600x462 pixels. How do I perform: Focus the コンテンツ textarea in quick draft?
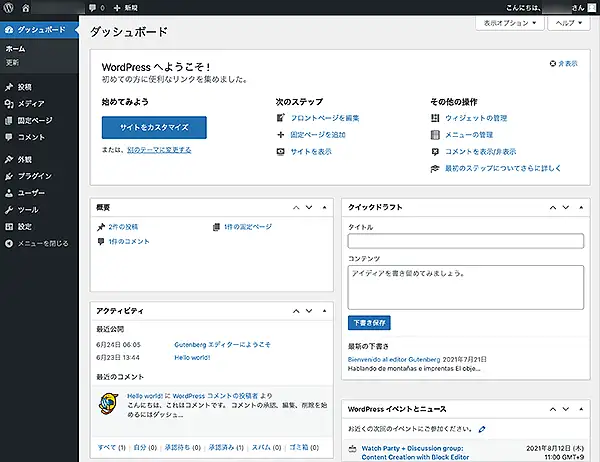point(466,287)
